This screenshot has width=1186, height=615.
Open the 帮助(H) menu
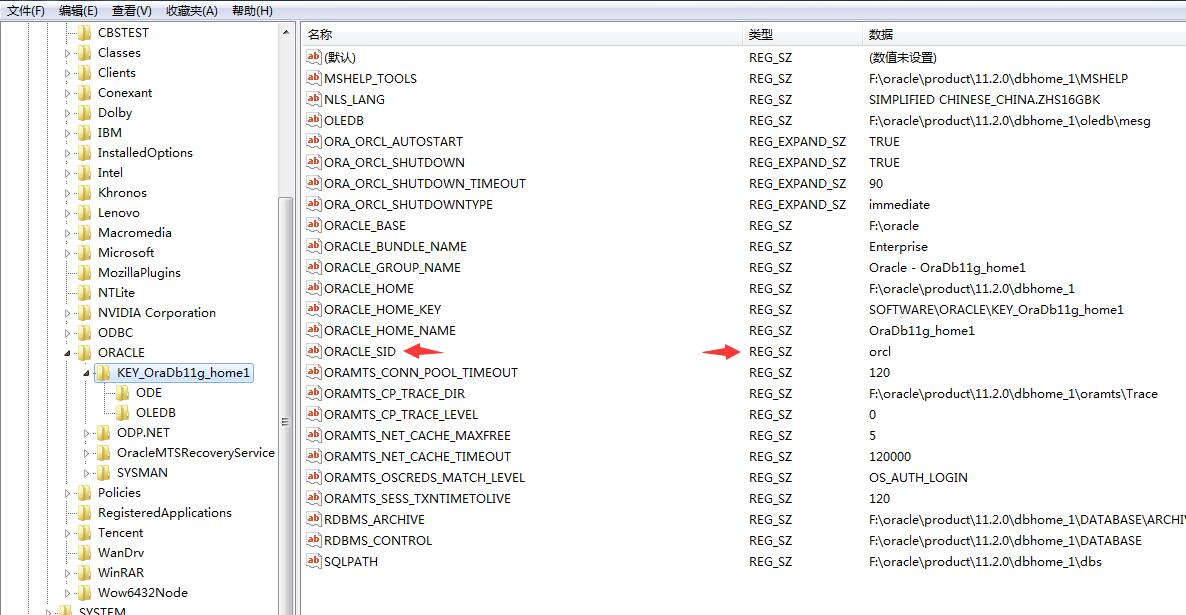pos(252,11)
